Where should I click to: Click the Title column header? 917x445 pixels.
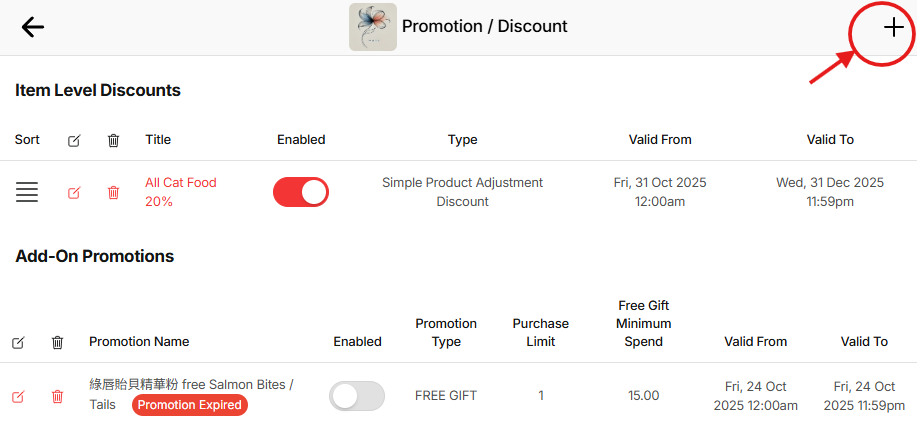(160, 140)
